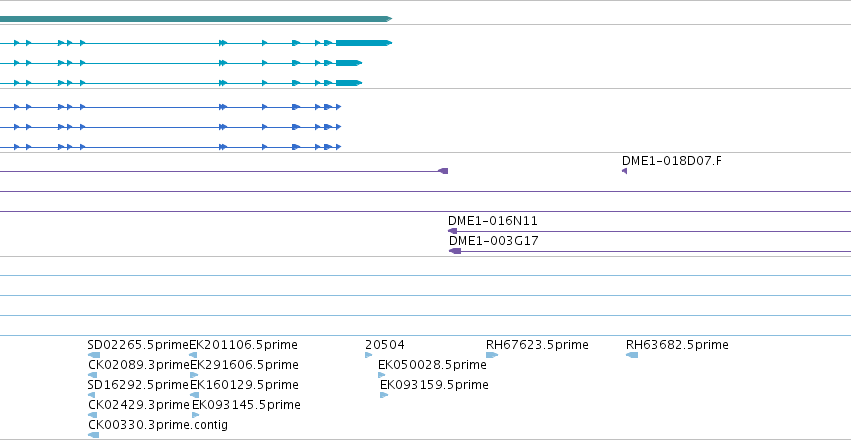851x440 pixels.
Task: Select the arrow glyph under EK093159.5prime
Action: (x=384, y=395)
